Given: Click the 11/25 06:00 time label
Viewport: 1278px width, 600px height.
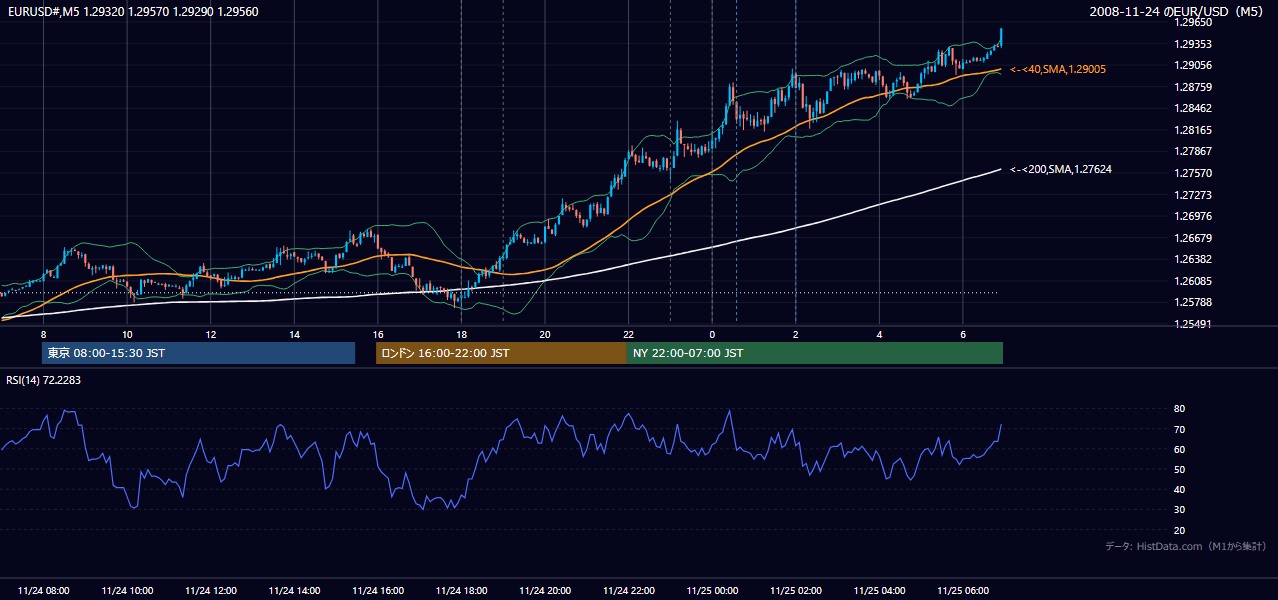Looking at the screenshot, I should pyautogui.click(x=963, y=591).
